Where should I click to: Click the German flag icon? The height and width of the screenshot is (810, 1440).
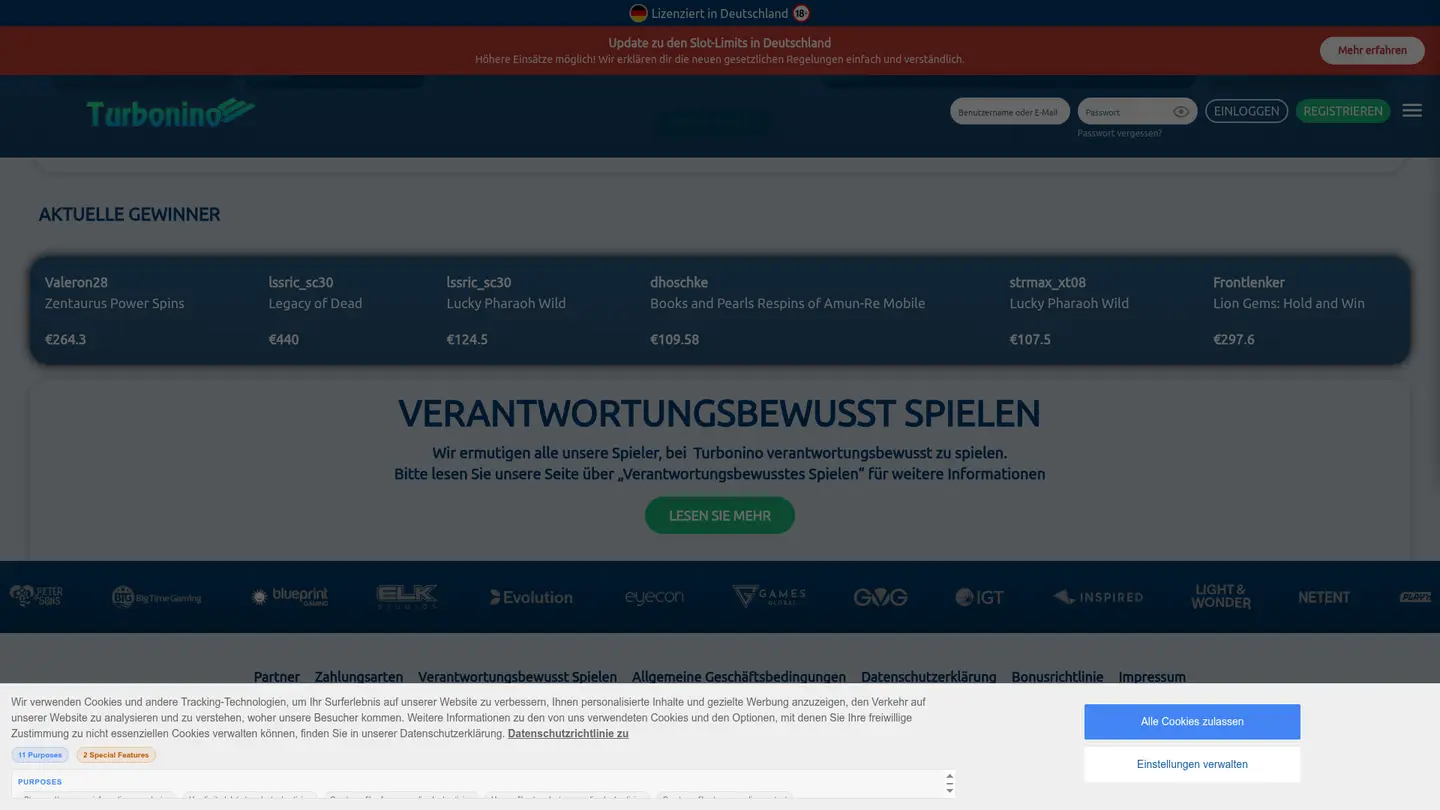pyautogui.click(x=638, y=13)
